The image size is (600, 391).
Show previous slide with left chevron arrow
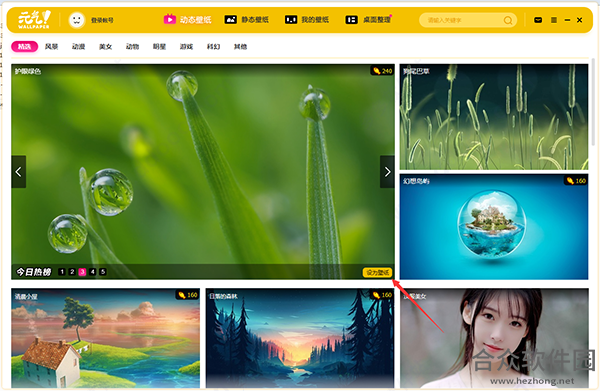[x=18, y=172]
